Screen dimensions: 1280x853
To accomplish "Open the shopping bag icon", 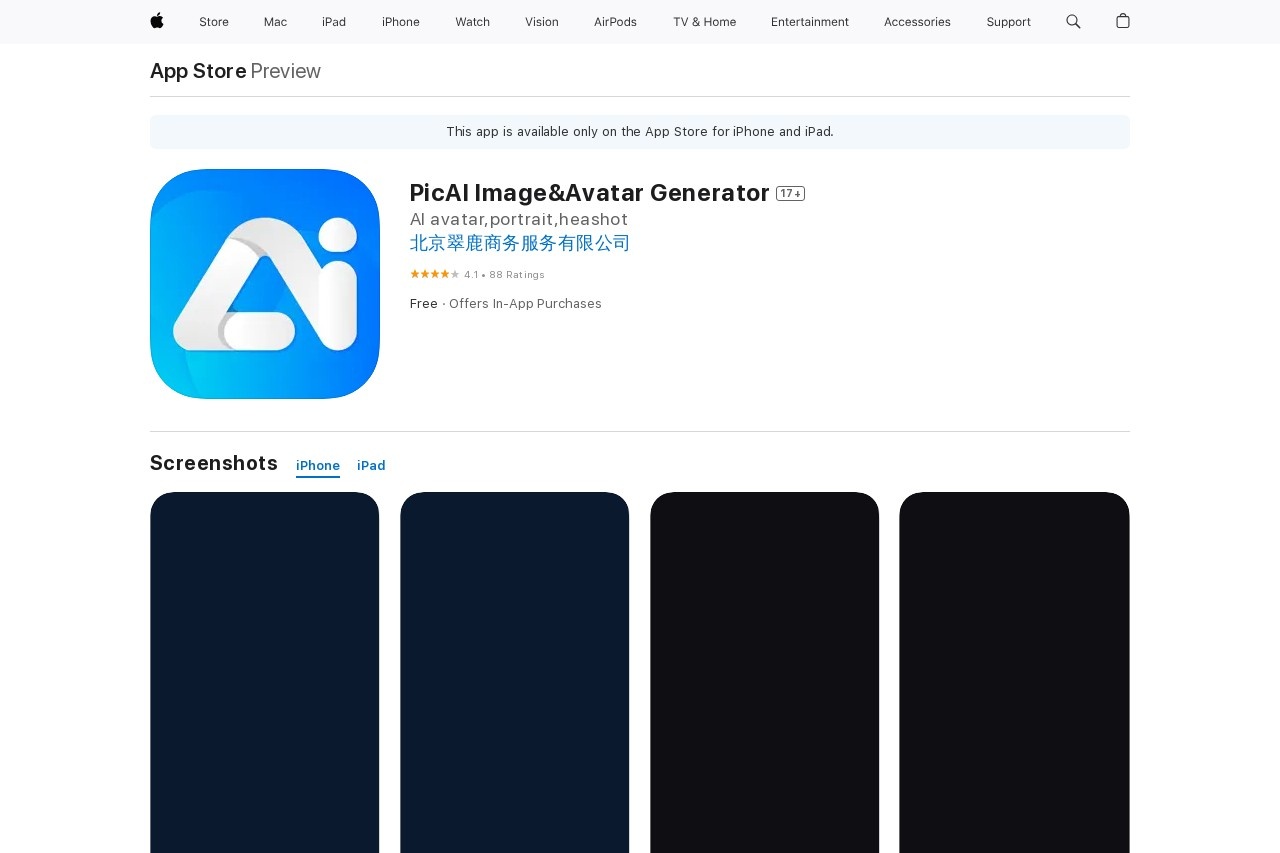I will [1123, 21].
